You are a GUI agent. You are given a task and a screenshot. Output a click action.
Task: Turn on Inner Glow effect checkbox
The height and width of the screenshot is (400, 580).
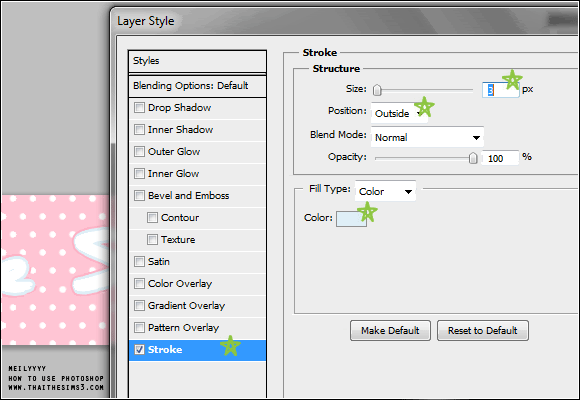(x=139, y=174)
